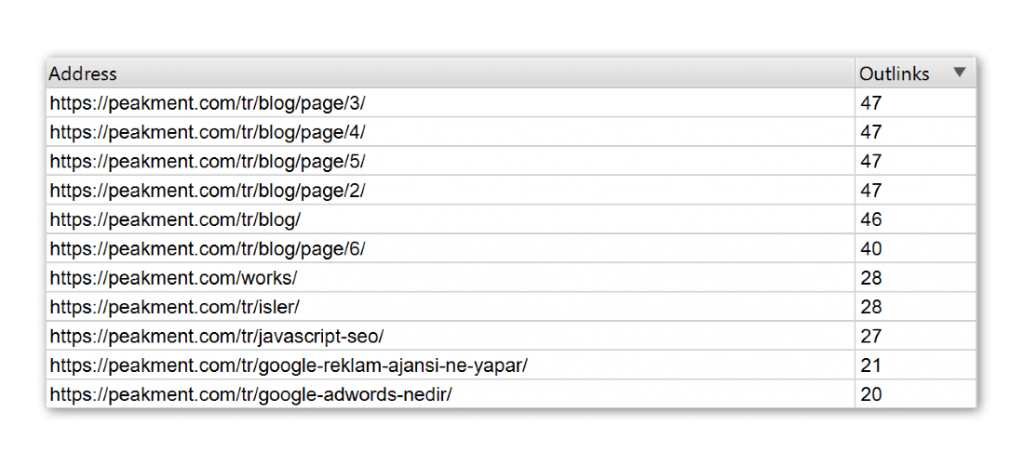
Task: Select the peakment.com/tr/isler/ address row
Action: coord(175,307)
